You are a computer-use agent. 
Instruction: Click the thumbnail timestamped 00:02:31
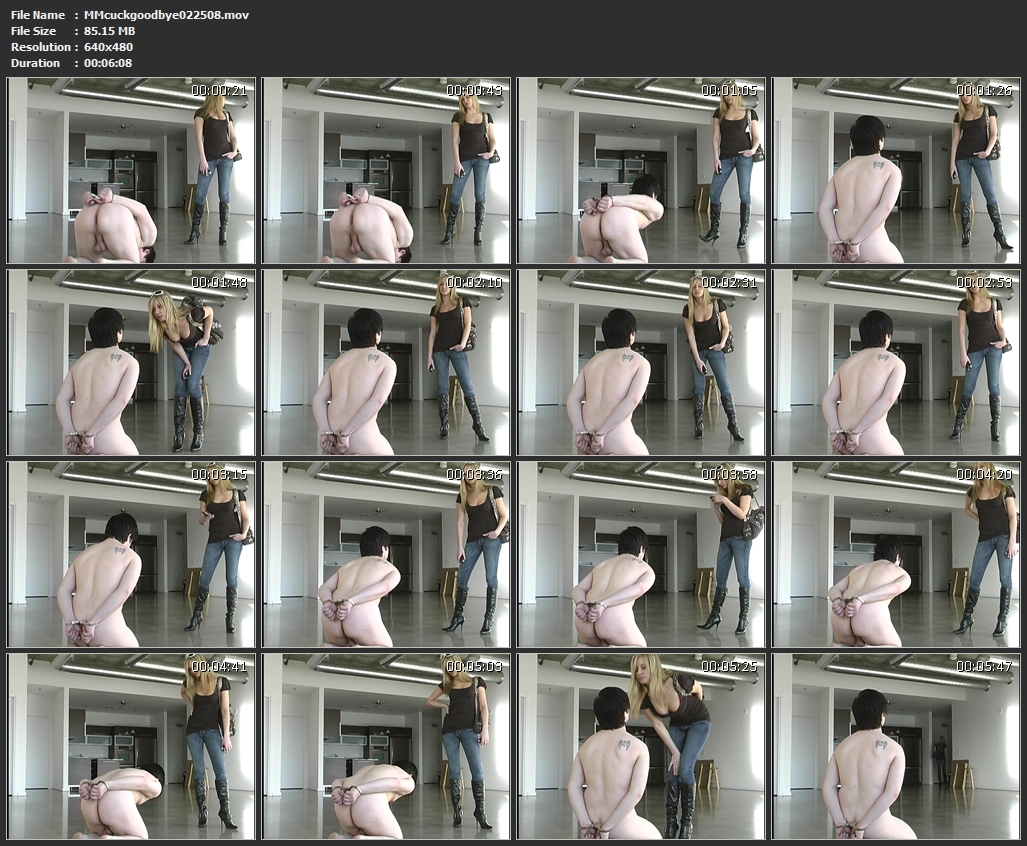[642, 363]
